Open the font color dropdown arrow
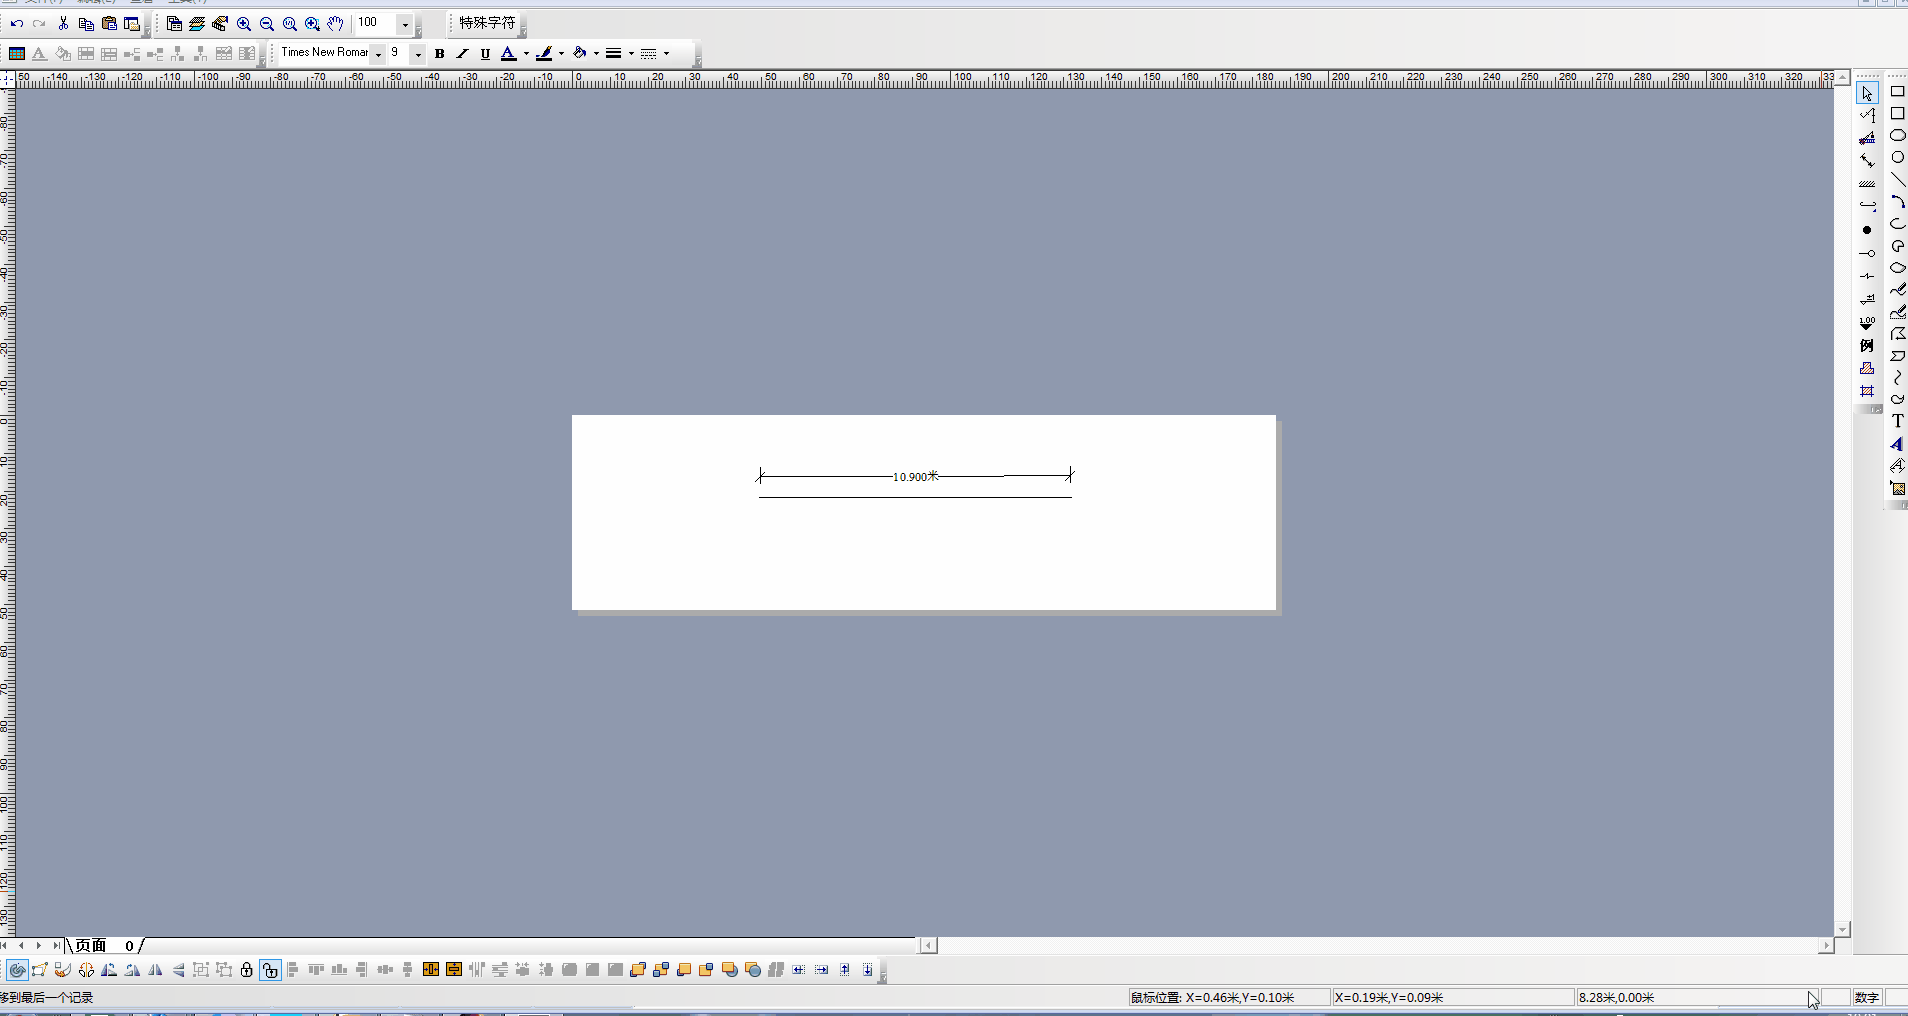Image resolution: width=1908 pixels, height=1016 pixels. click(526, 54)
